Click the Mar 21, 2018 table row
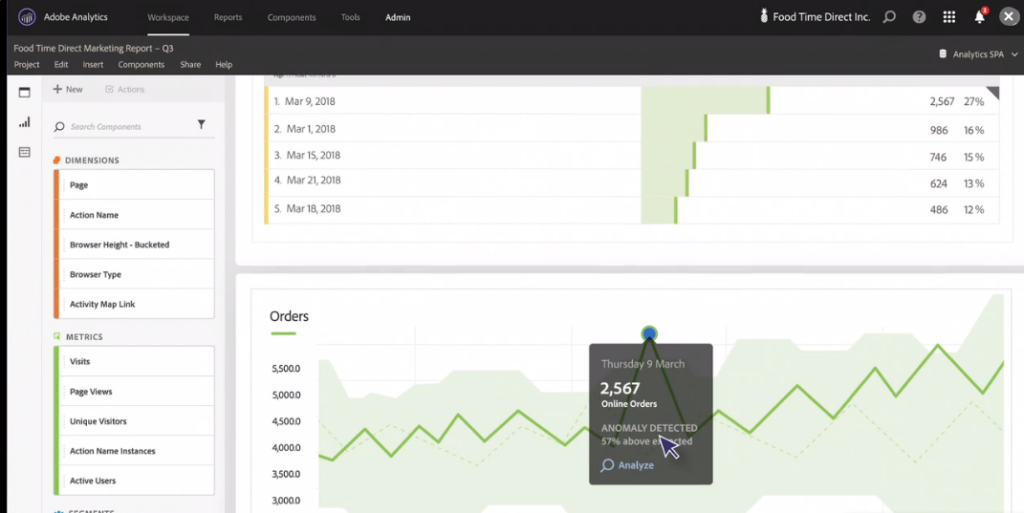 click(632, 183)
